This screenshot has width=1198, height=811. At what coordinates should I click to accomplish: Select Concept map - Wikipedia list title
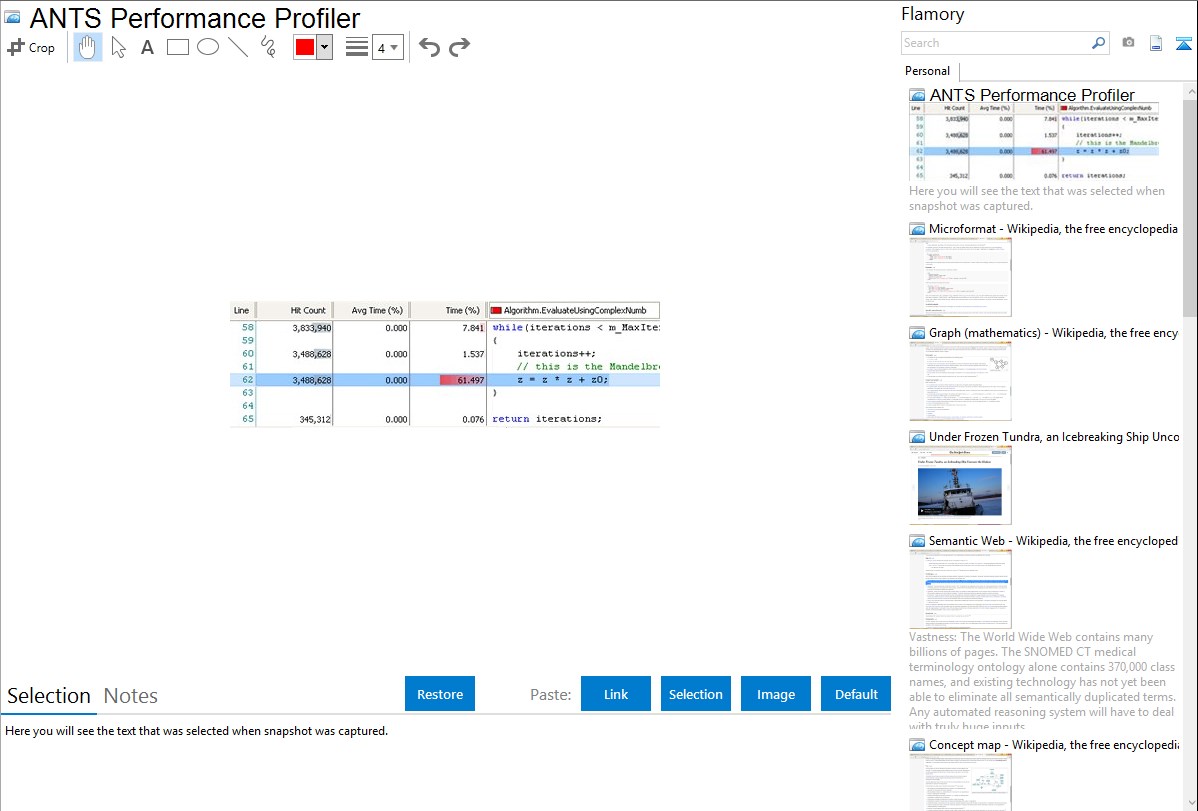[x=1054, y=744]
